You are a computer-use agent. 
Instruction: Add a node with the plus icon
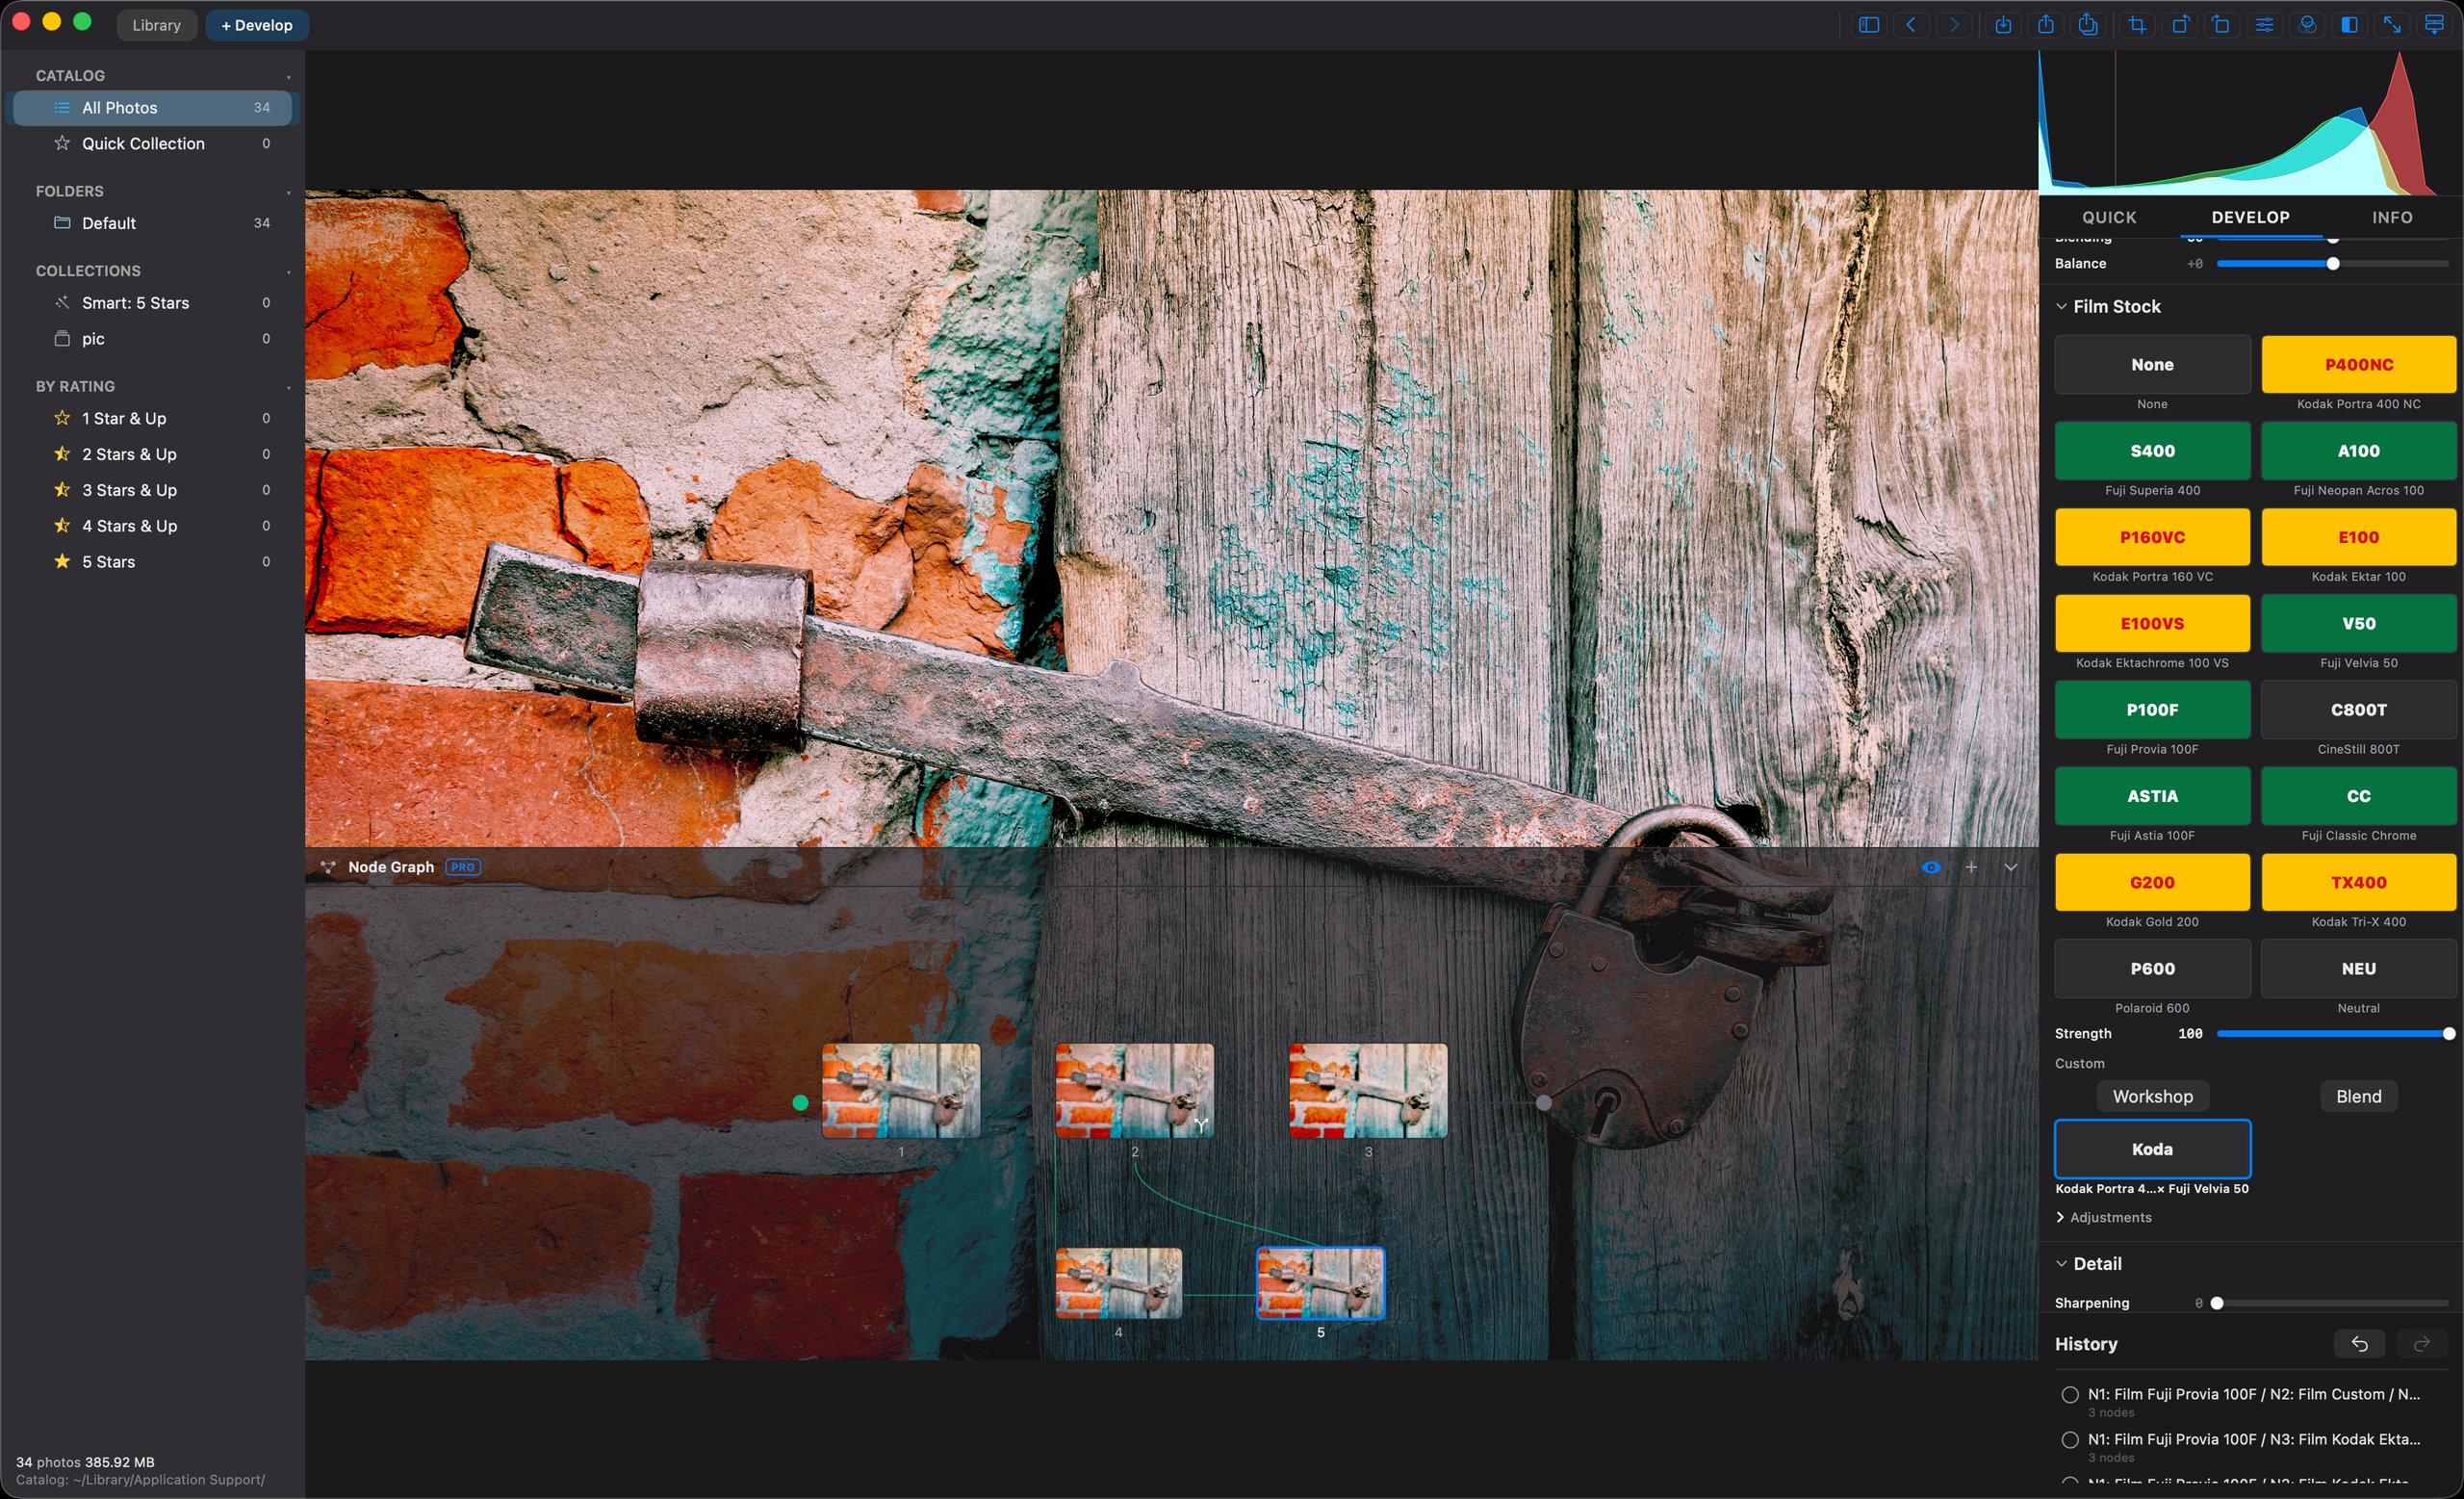[x=1971, y=867]
